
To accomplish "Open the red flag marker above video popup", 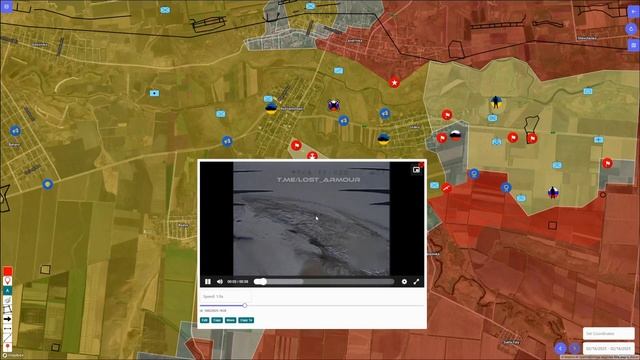I will click(296, 145).
